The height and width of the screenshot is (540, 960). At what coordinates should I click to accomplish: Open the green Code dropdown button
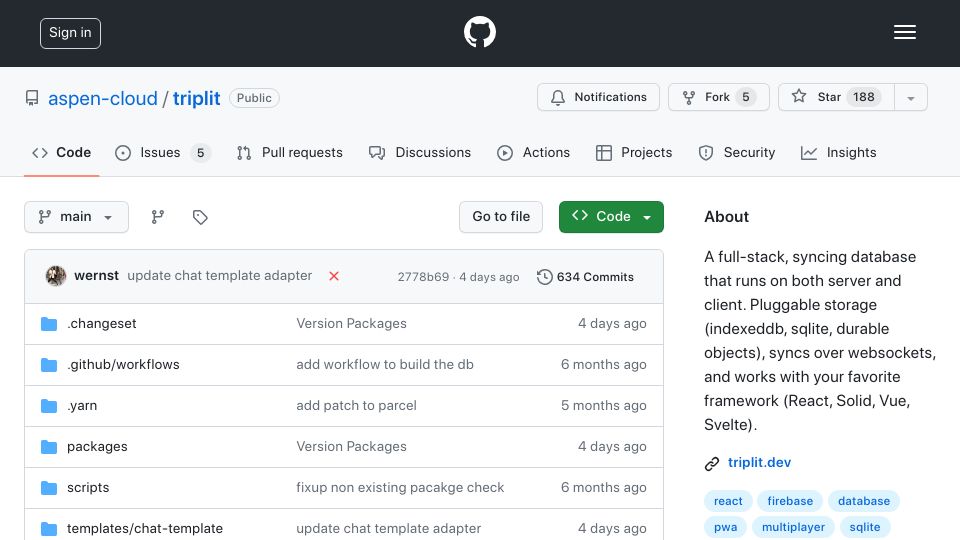611,217
